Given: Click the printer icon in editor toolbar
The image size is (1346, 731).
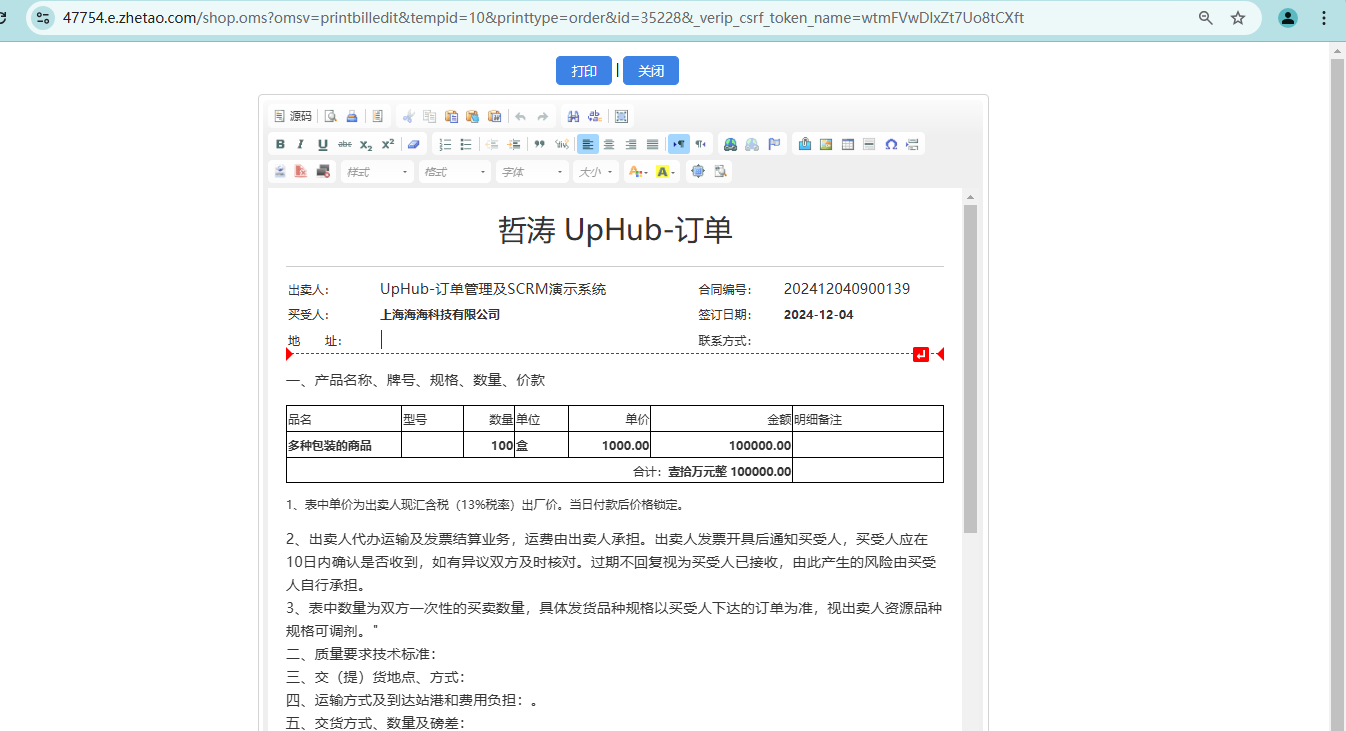Looking at the screenshot, I should coord(352,116).
